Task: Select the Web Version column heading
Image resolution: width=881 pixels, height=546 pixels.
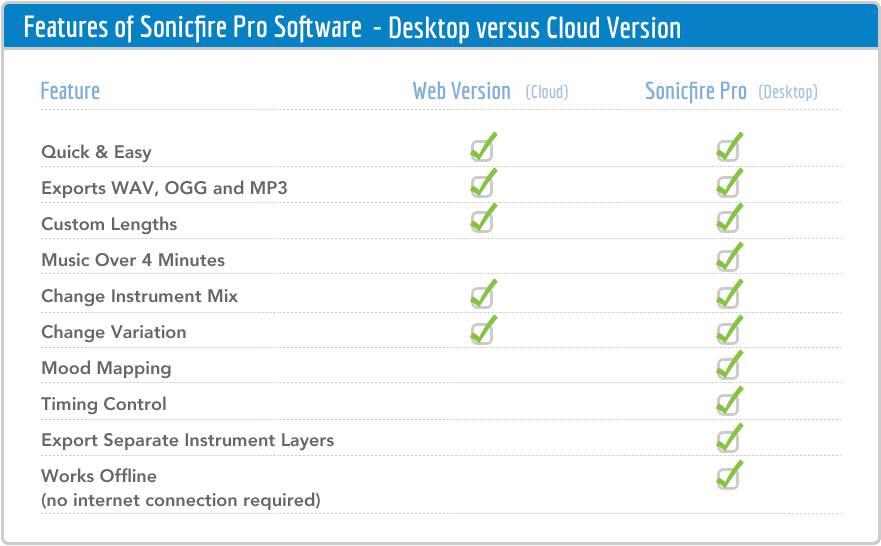Action: coord(490,91)
